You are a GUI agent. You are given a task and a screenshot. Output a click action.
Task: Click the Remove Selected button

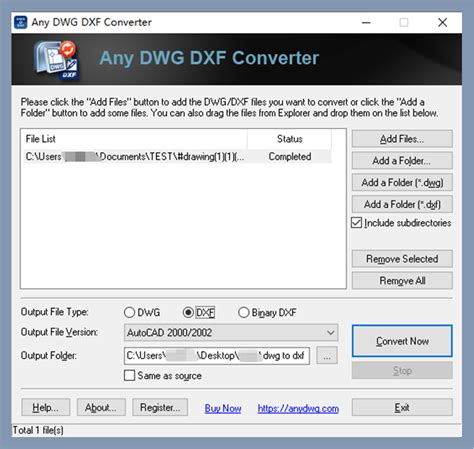click(402, 259)
